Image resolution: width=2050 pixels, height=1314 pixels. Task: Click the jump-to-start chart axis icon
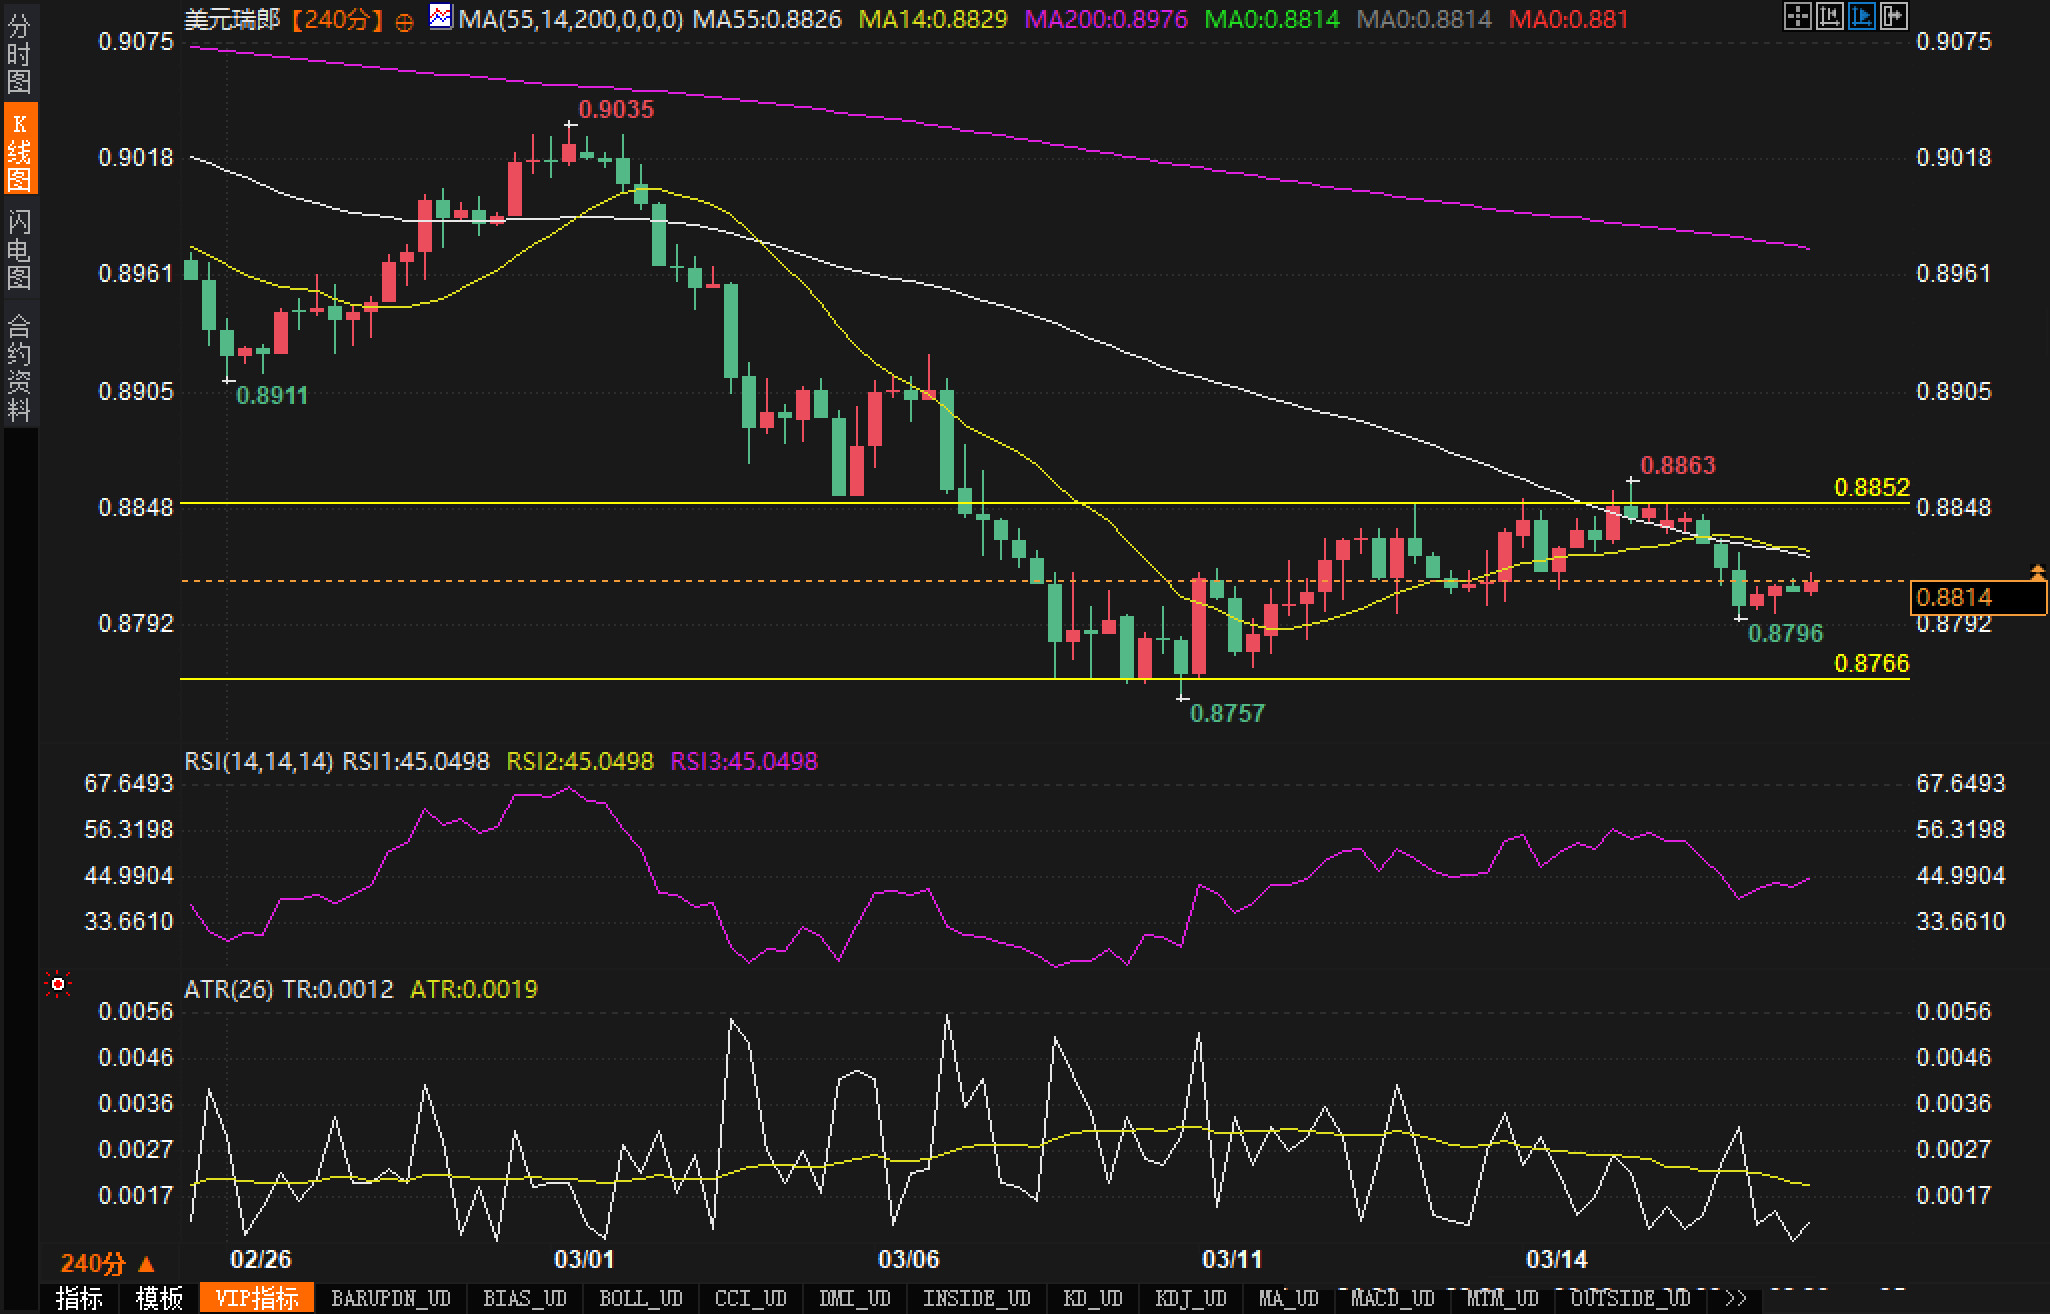(x=1830, y=16)
